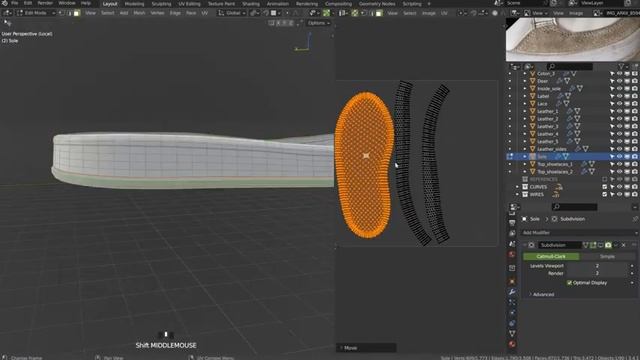
Task: Open the Add Modifier dropdown
Action: [x=580, y=233]
